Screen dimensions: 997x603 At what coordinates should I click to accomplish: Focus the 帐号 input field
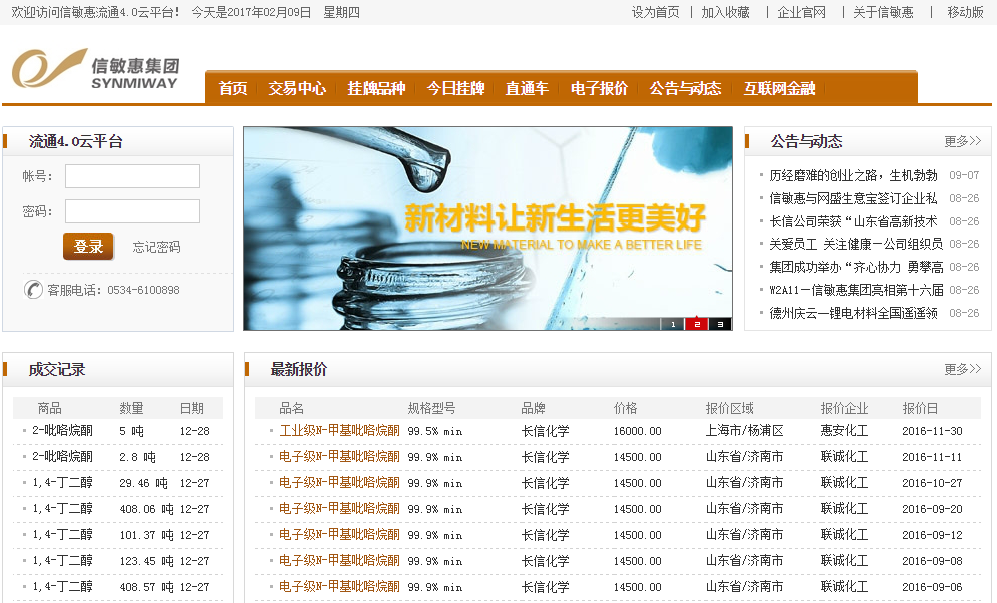pyautogui.click(x=132, y=176)
